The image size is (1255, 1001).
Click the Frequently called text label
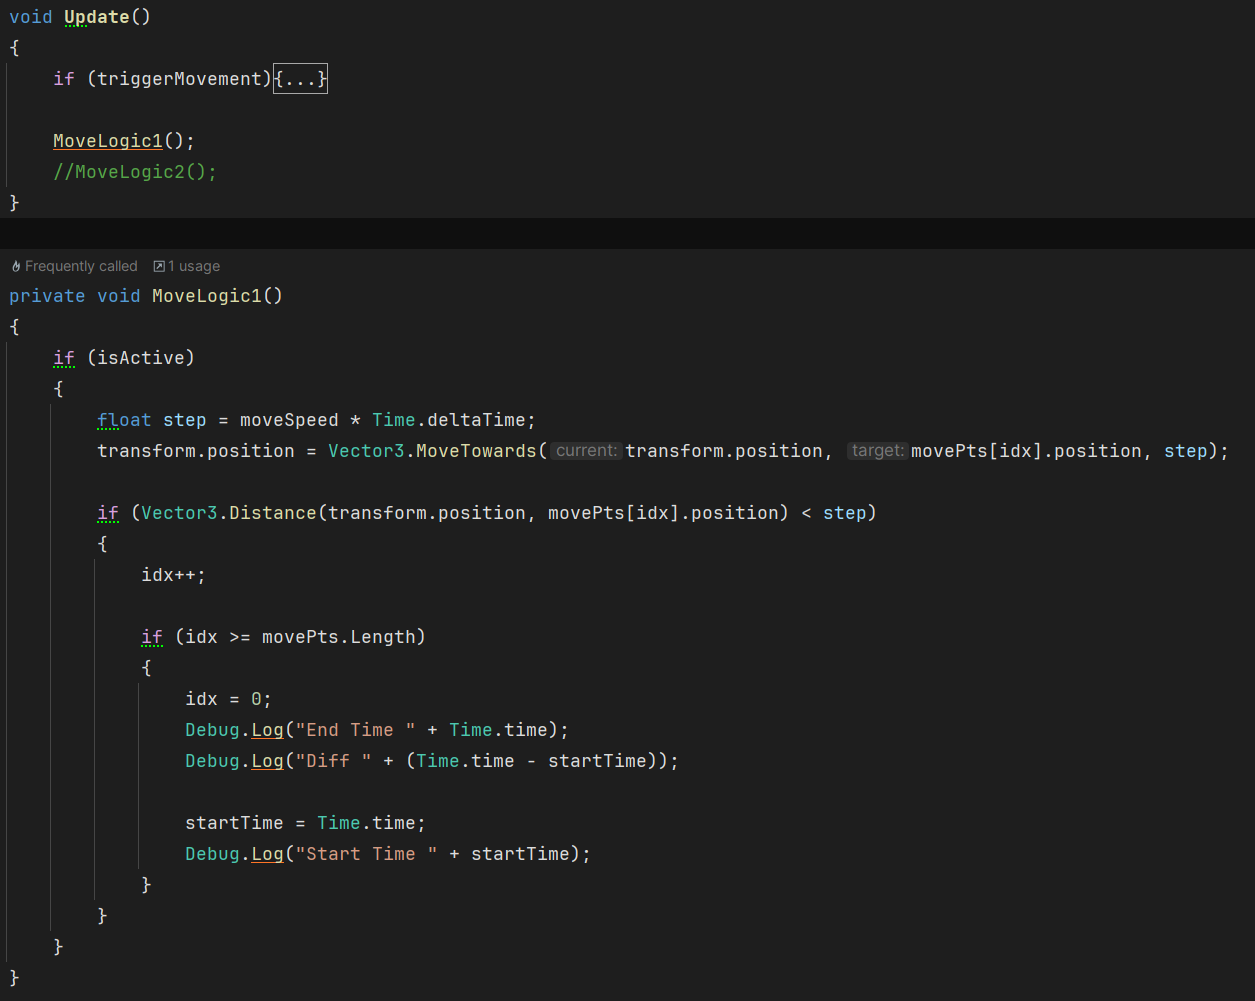(82, 265)
